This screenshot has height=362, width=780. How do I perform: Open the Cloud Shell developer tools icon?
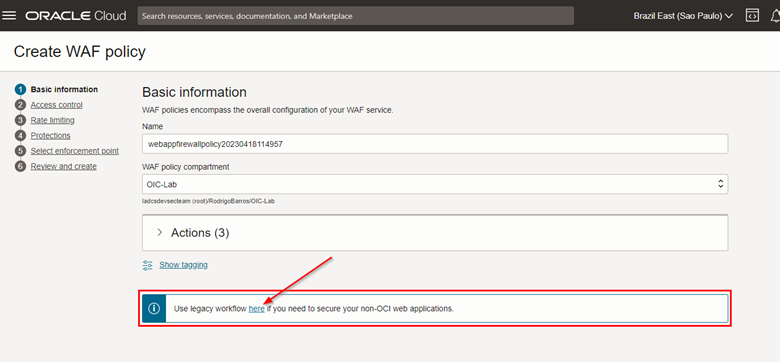pyautogui.click(x=752, y=16)
